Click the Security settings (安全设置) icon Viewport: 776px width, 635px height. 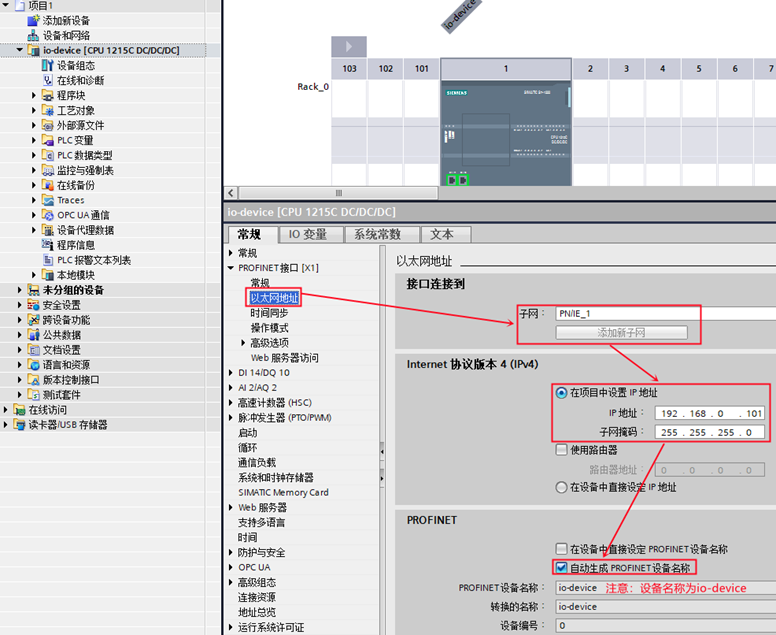pos(33,305)
